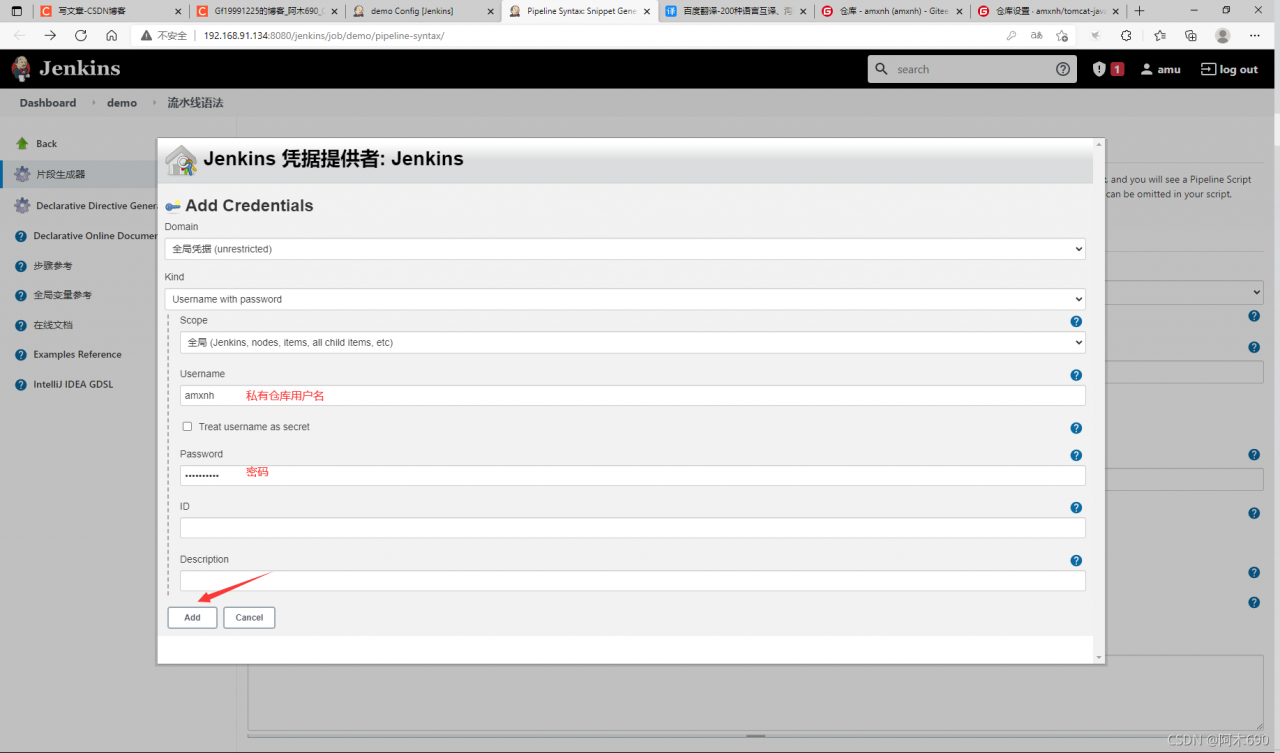Click the Username input field
Viewport: 1280px width, 753px height.
pyautogui.click(x=632, y=395)
